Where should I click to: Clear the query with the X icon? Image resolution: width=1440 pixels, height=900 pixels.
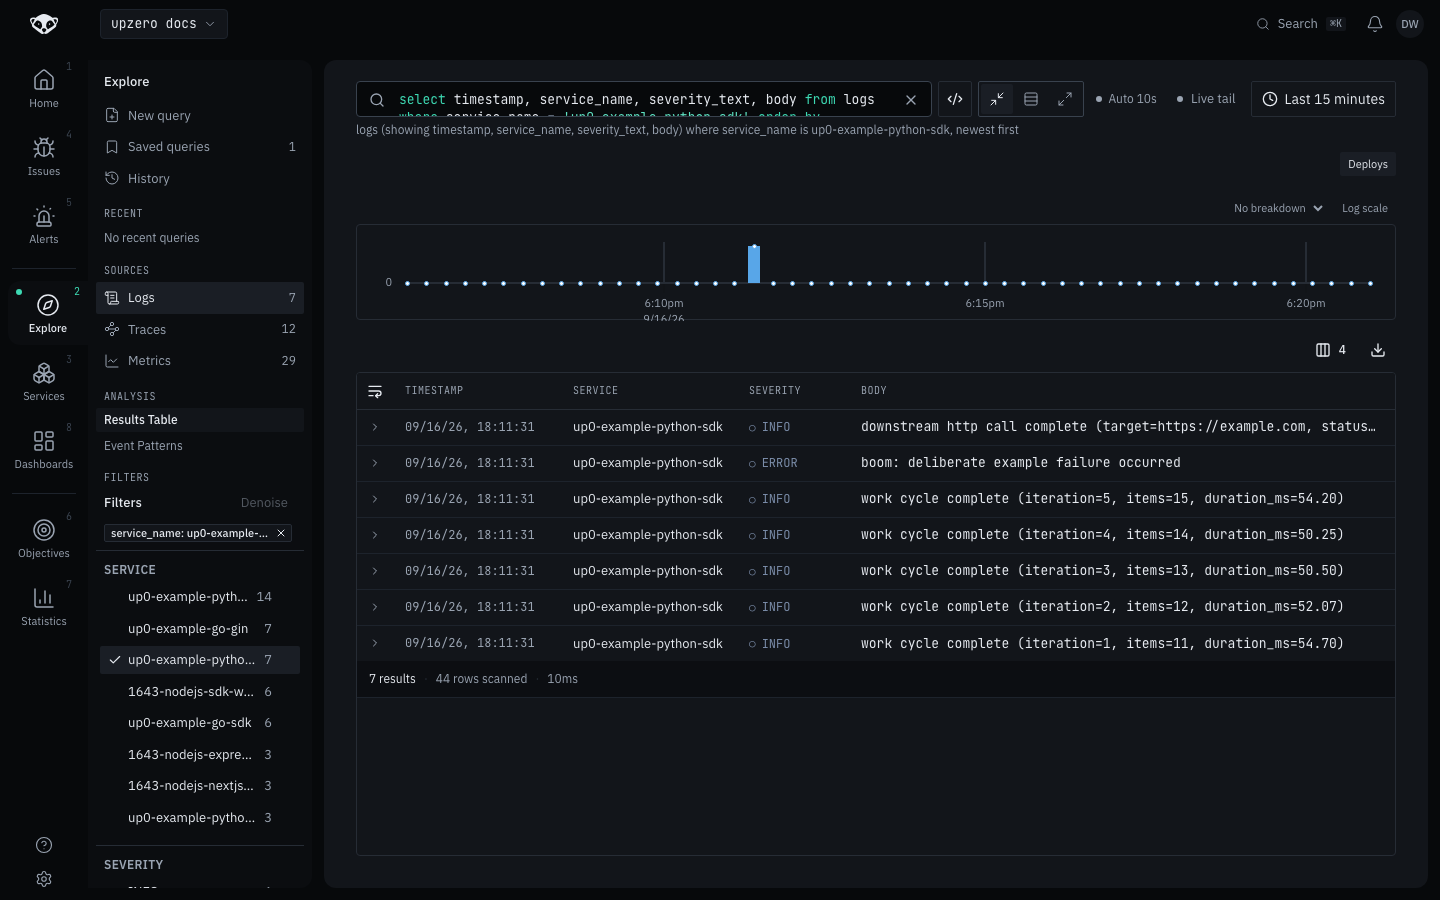tap(911, 100)
